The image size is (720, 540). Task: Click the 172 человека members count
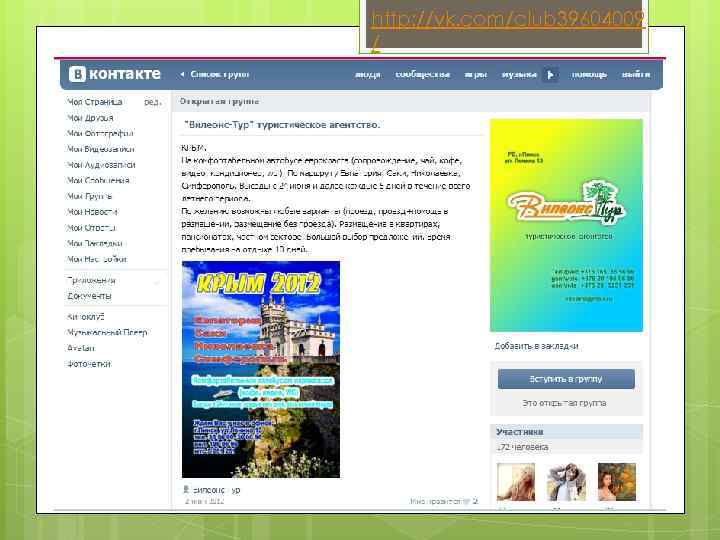click(x=522, y=447)
